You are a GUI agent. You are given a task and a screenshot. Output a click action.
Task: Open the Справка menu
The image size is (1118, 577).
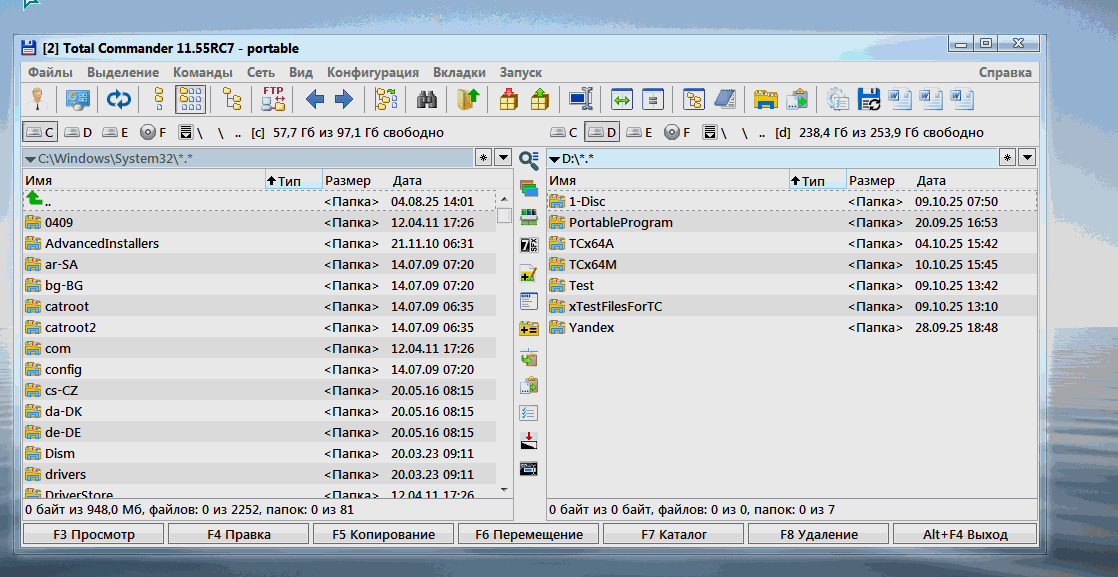1005,72
